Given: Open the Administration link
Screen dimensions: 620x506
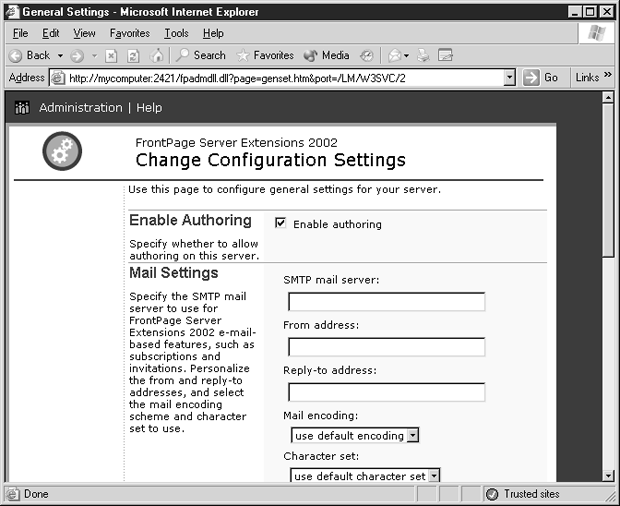Looking at the screenshot, I should pos(81,108).
